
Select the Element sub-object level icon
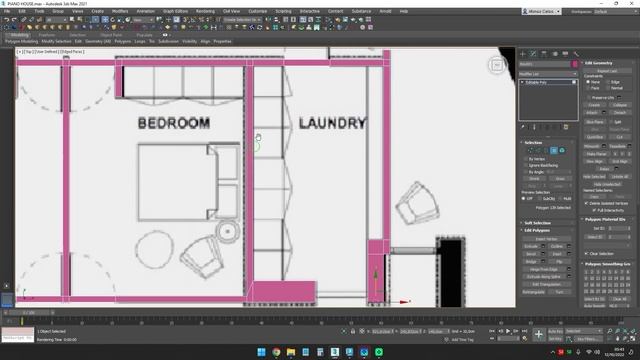click(x=562, y=151)
